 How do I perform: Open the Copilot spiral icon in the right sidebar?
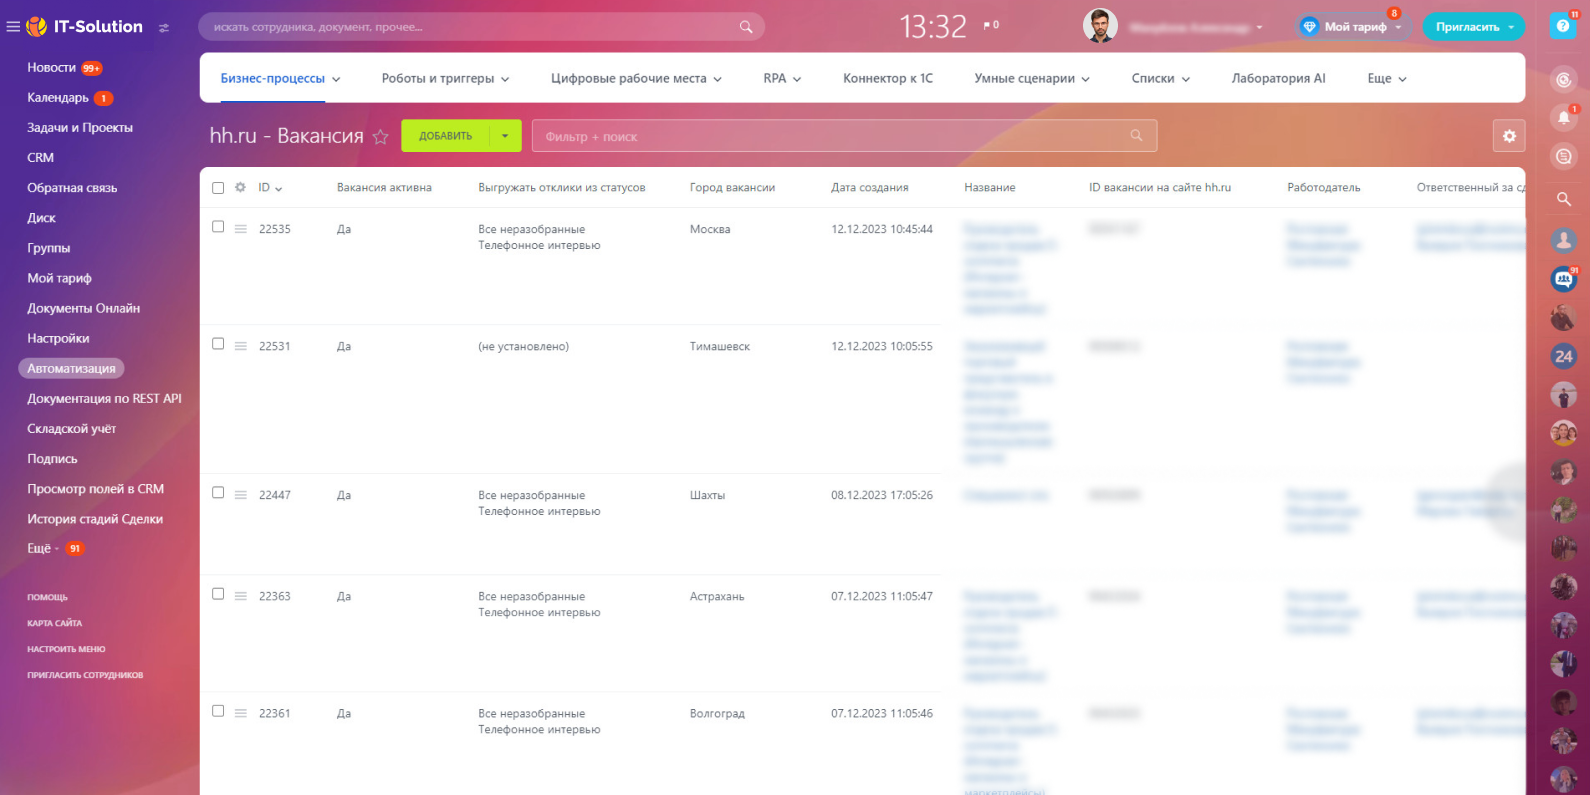click(1564, 80)
